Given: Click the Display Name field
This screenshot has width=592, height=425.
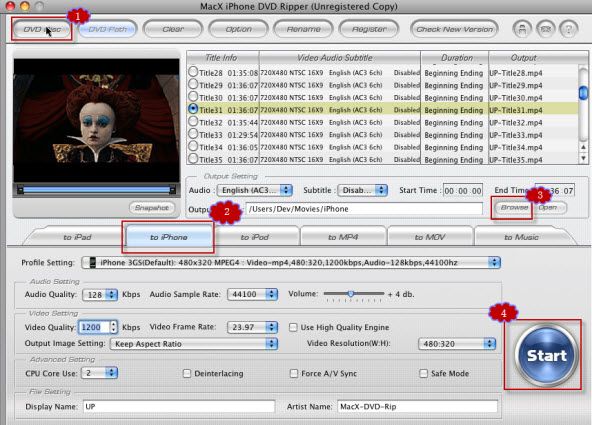Looking at the screenshot, I should (x=179, y=407).
